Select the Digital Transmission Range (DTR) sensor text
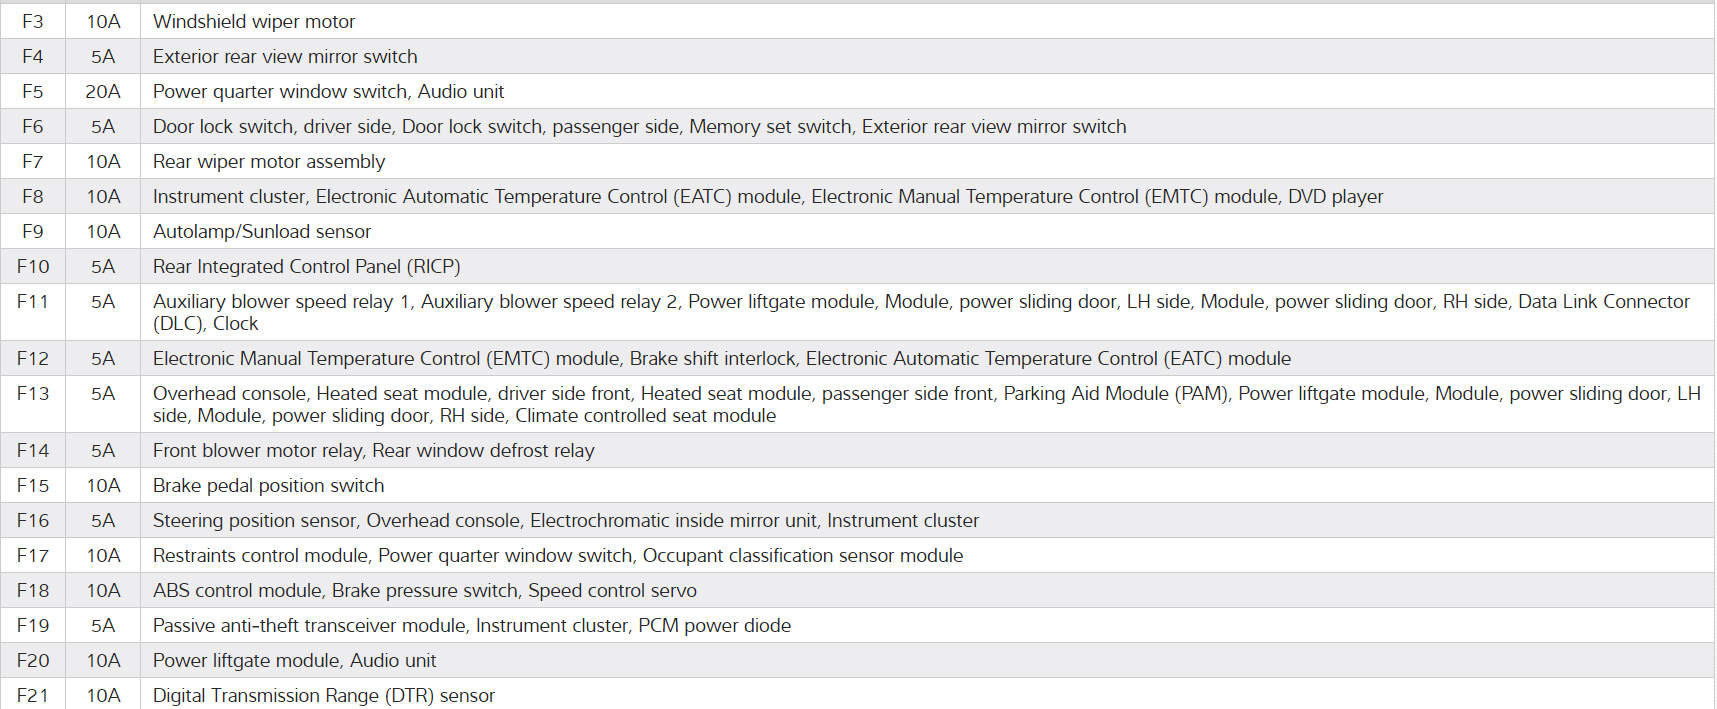1717x709 pixels. [324, 695]
